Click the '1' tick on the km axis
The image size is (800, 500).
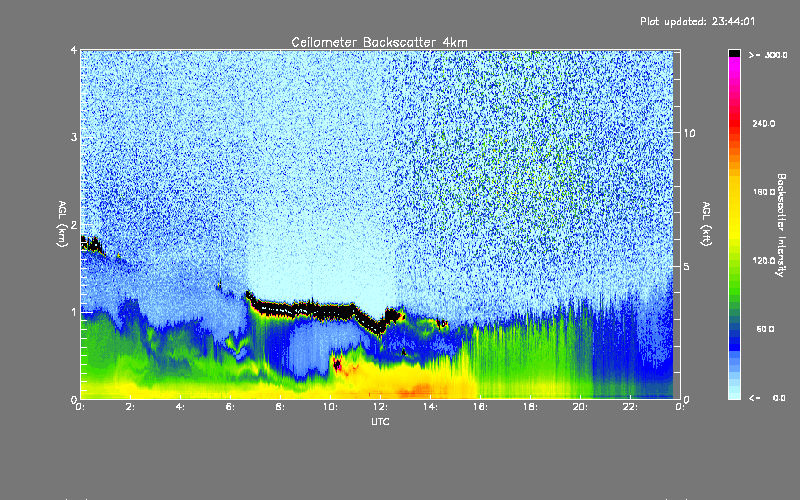coord(74,312)
